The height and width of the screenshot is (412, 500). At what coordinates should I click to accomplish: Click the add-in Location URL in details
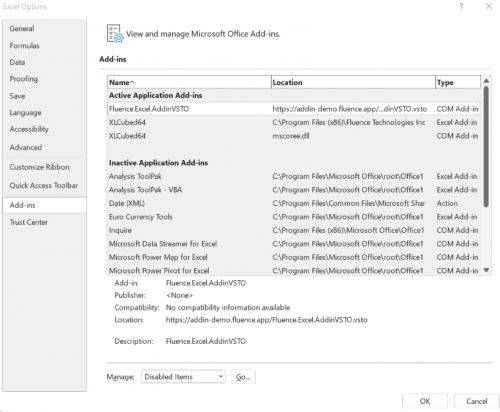(x=267, y=320)
